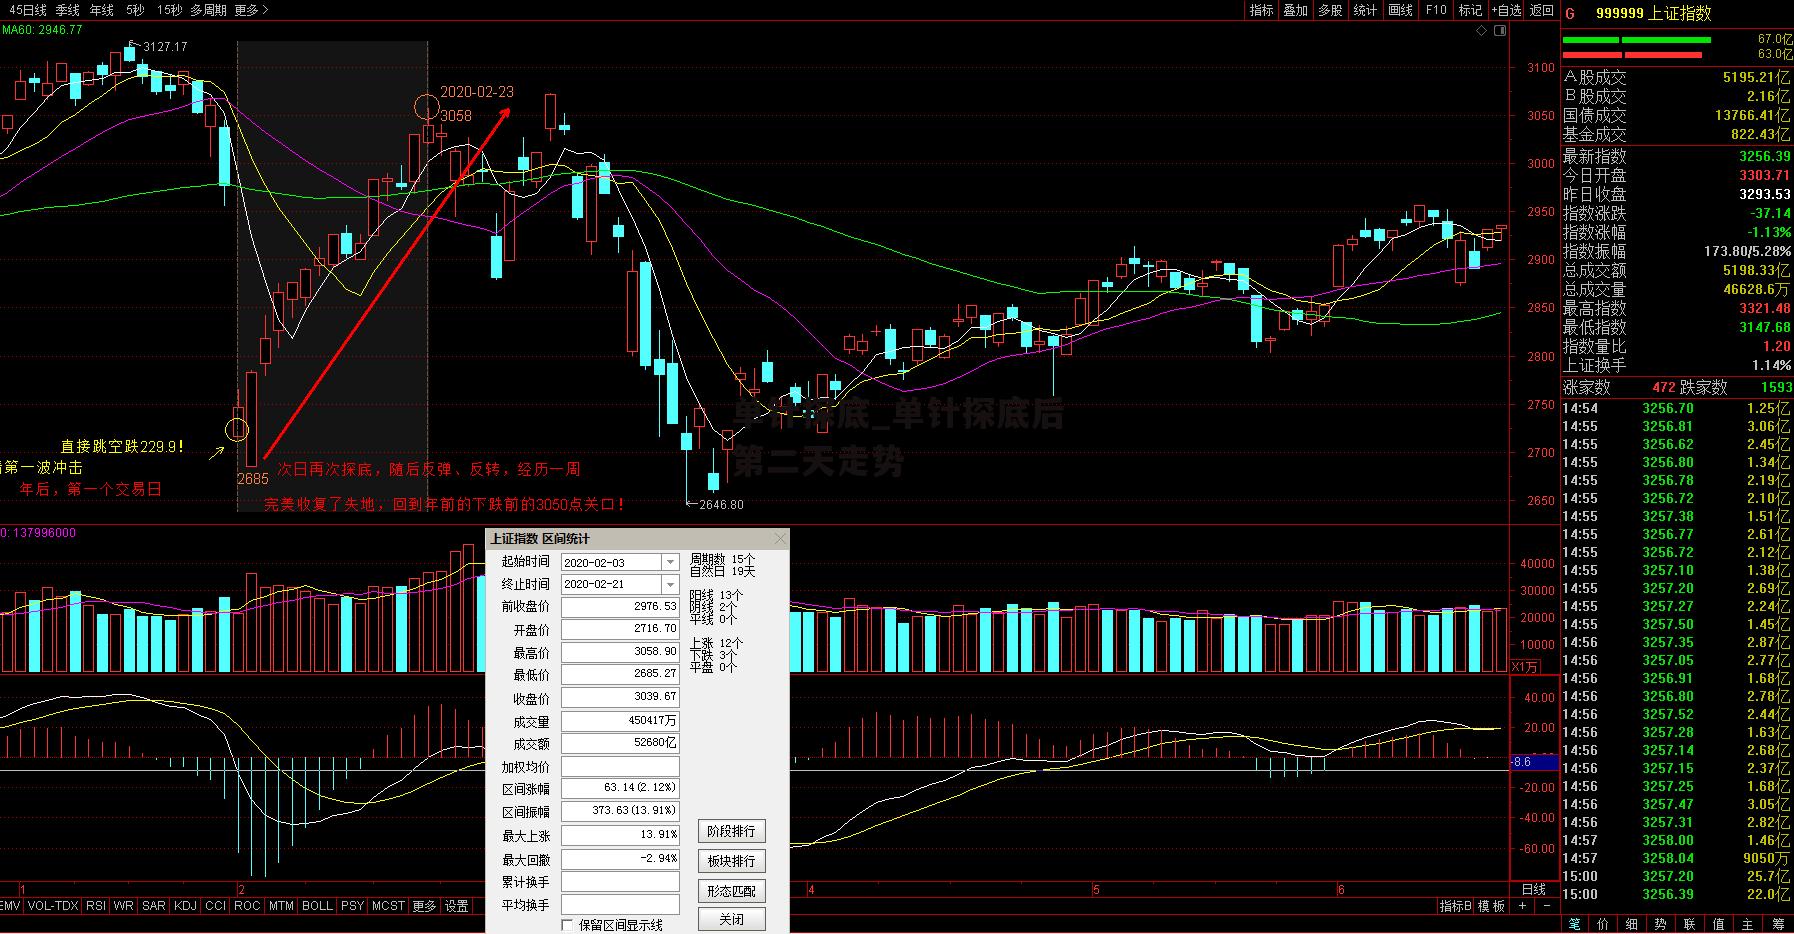
Task: Click the 多股 toolbar button
Action: 1330,10
